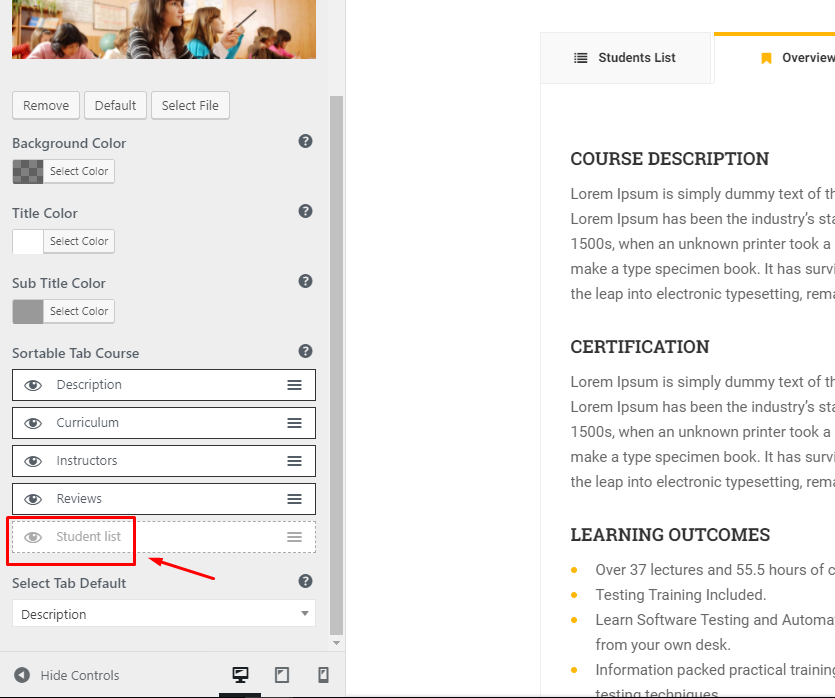This screenshot has height=698, width=835.
Task: Click the Select File button
Action: click(x=190, y=105)
